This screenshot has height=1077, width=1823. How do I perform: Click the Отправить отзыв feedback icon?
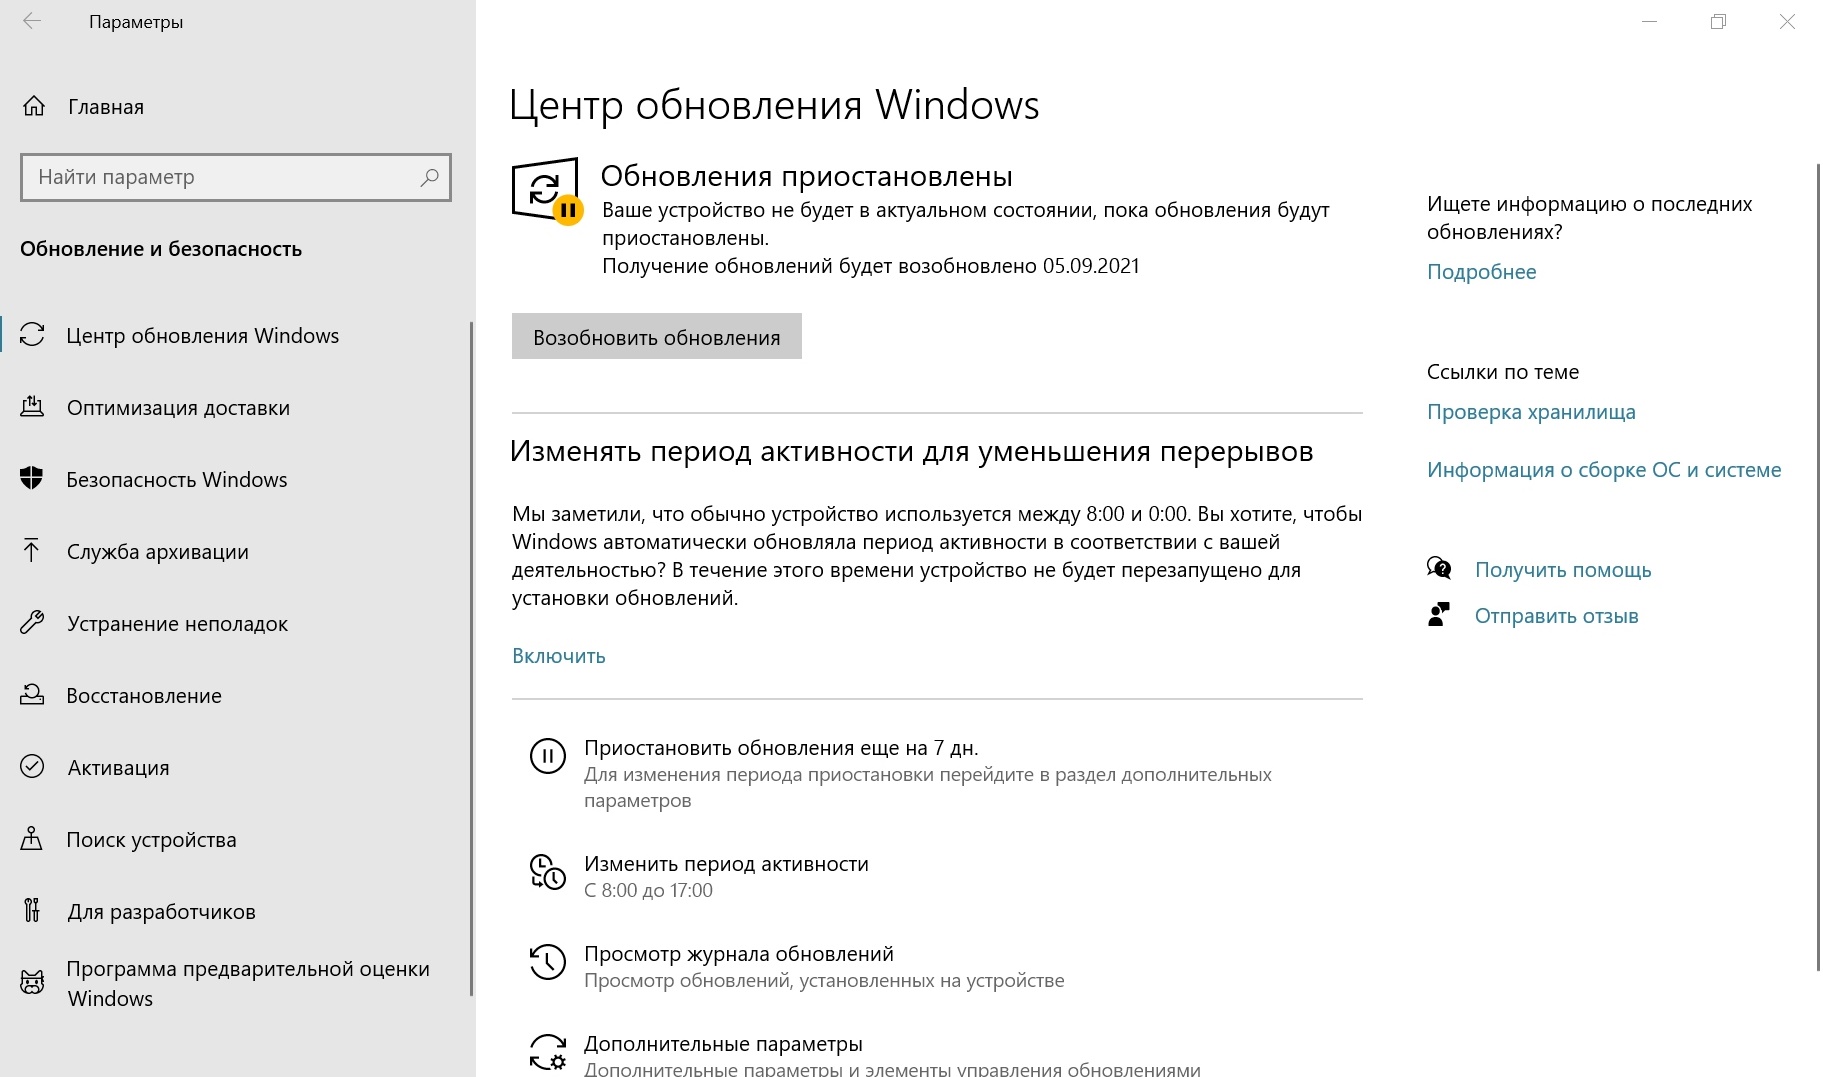[x=1439, y=615]
